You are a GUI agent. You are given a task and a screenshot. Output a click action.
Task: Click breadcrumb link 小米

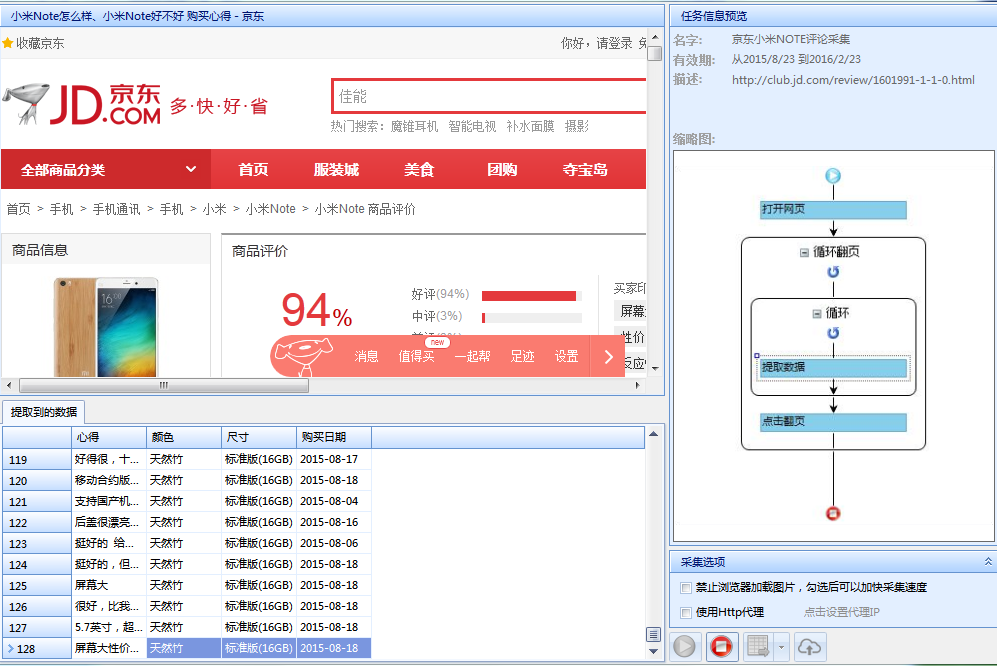point(214,209)
